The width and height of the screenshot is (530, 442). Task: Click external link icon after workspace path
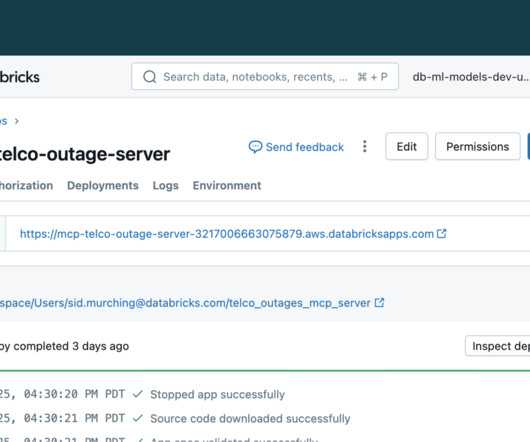pyautogui.click(x=379, y=302)
